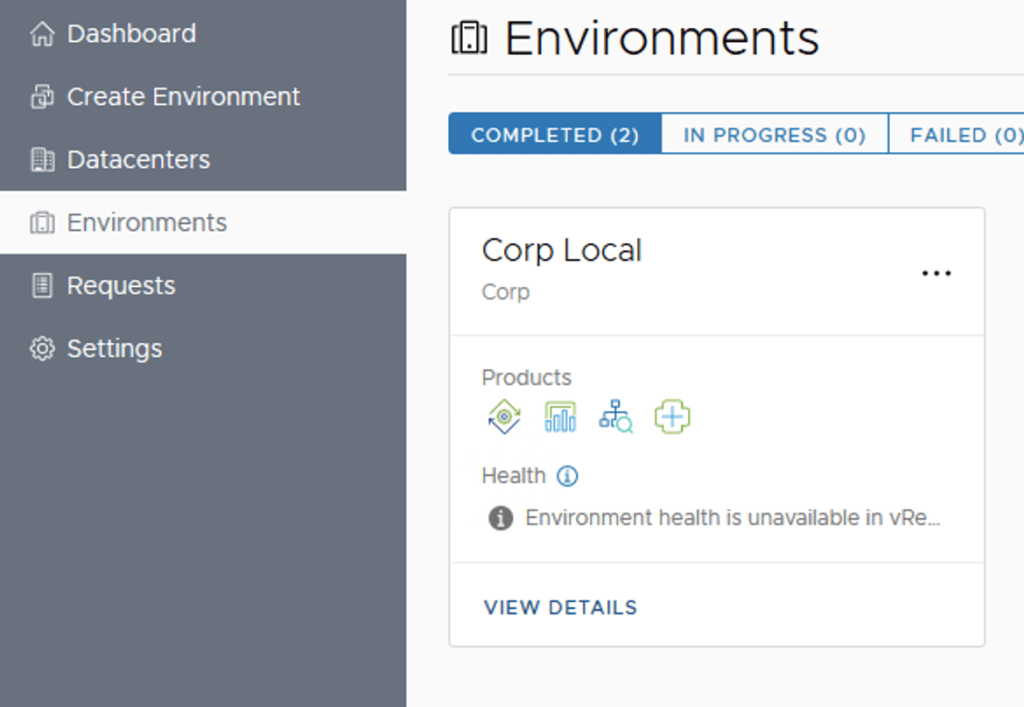Click VIEW DETAILS on the Corp Local card

pos(560,607)
